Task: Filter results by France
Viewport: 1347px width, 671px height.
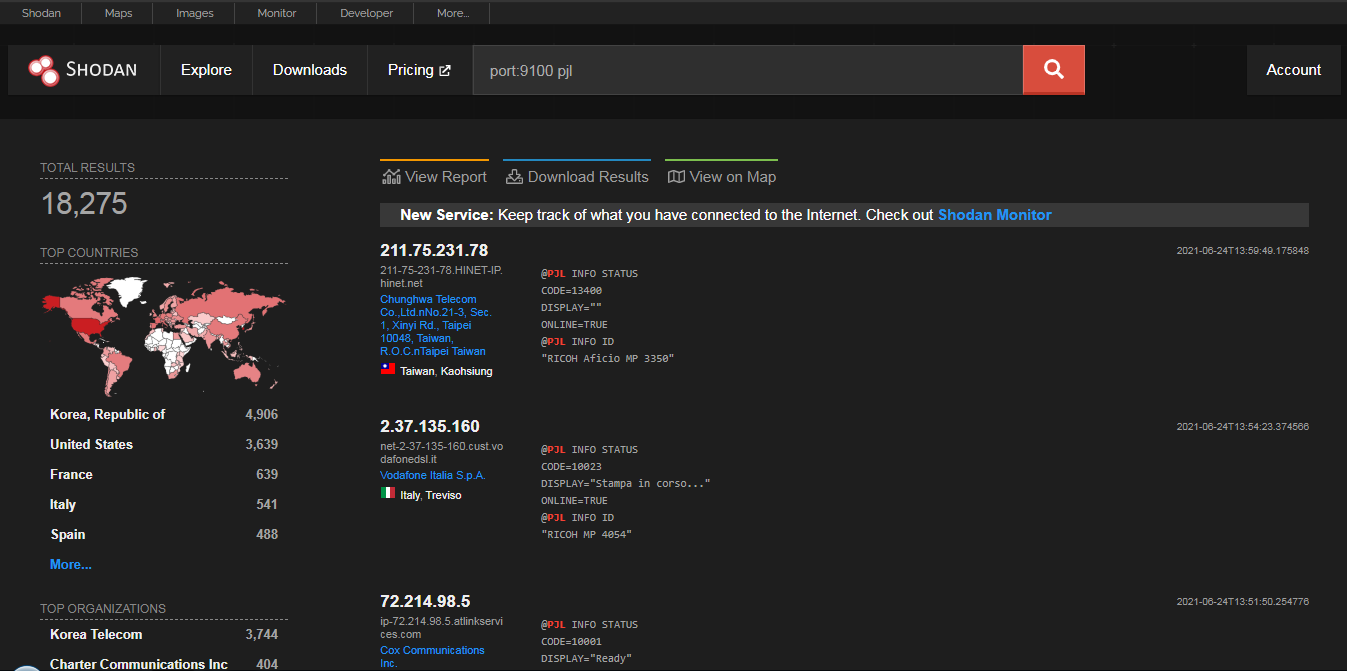Action: [71, 474]
